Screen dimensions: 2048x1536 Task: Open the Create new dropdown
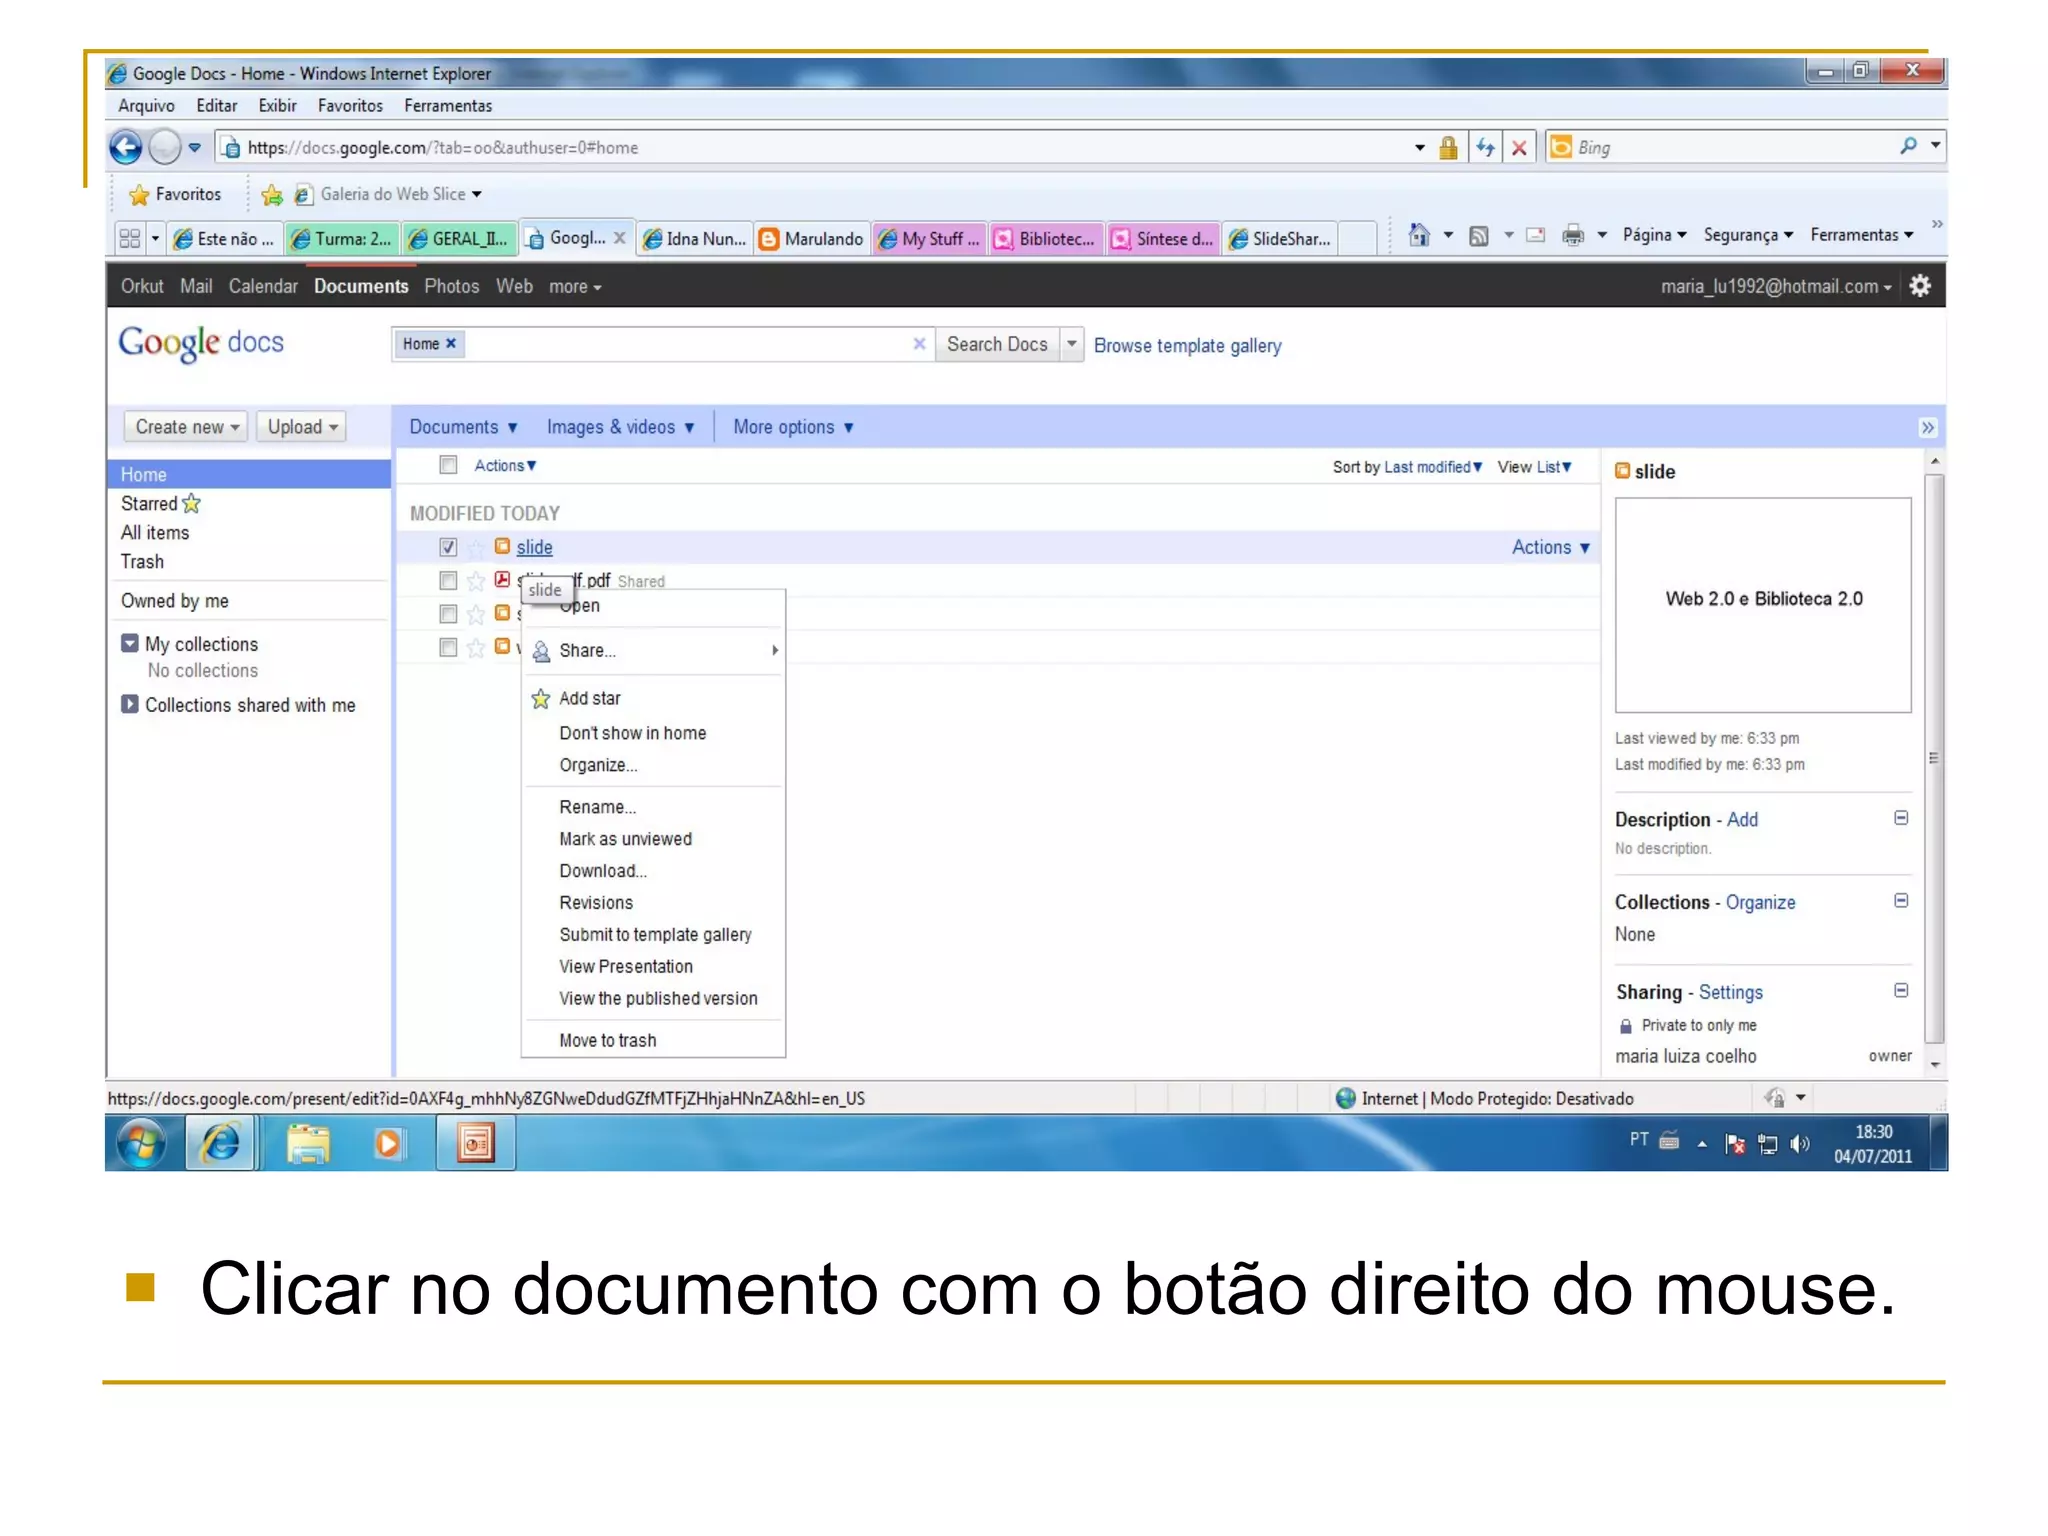point(186,427)
